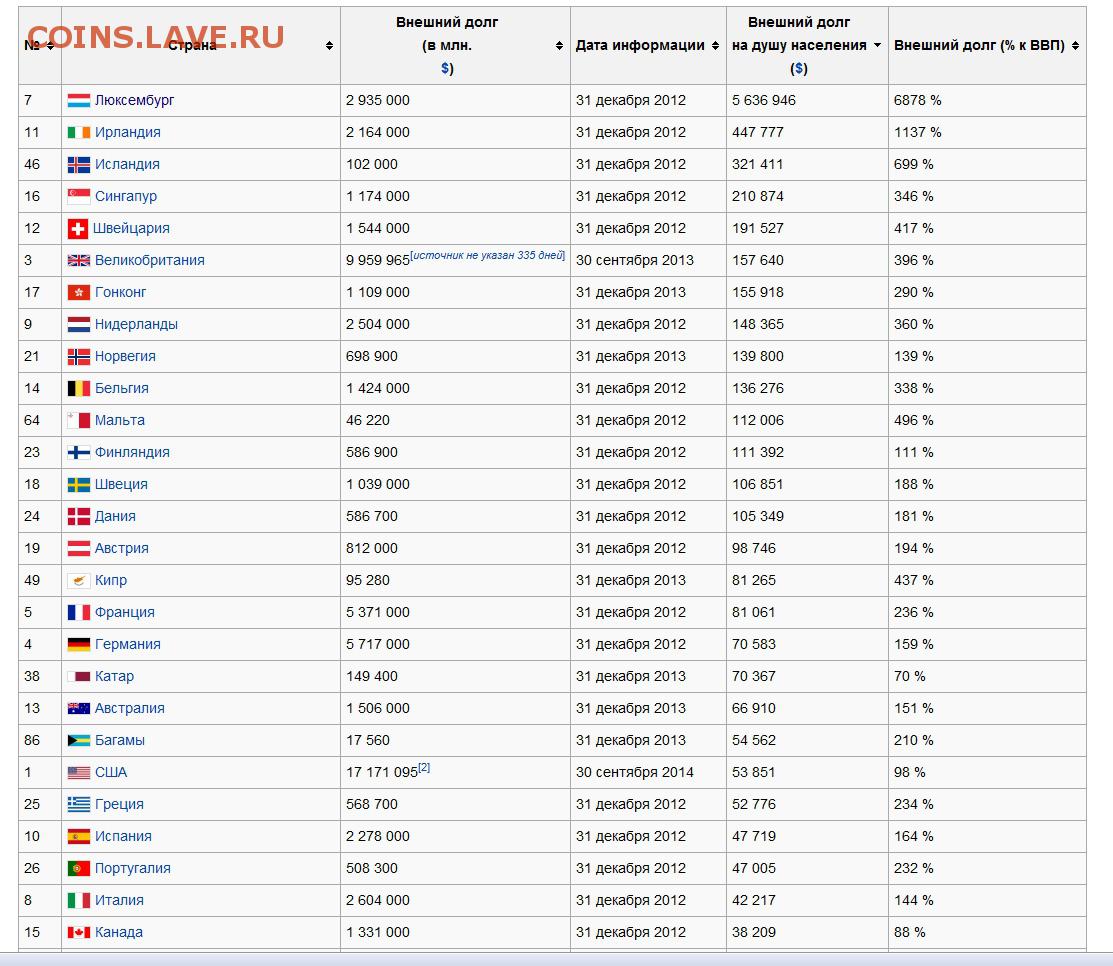
Task: Select the debt value '46 220'
Action: coord(368,420)
